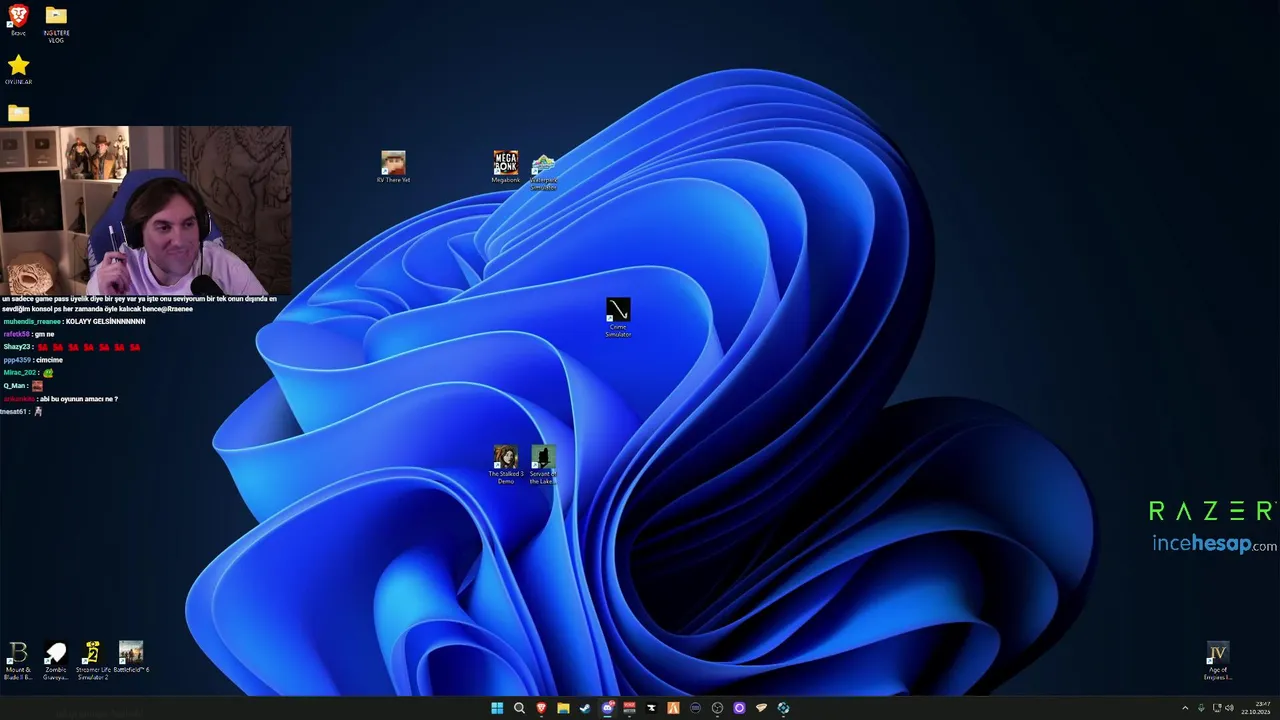Open the dark round taskbar app icon

(x=695, y=708)
